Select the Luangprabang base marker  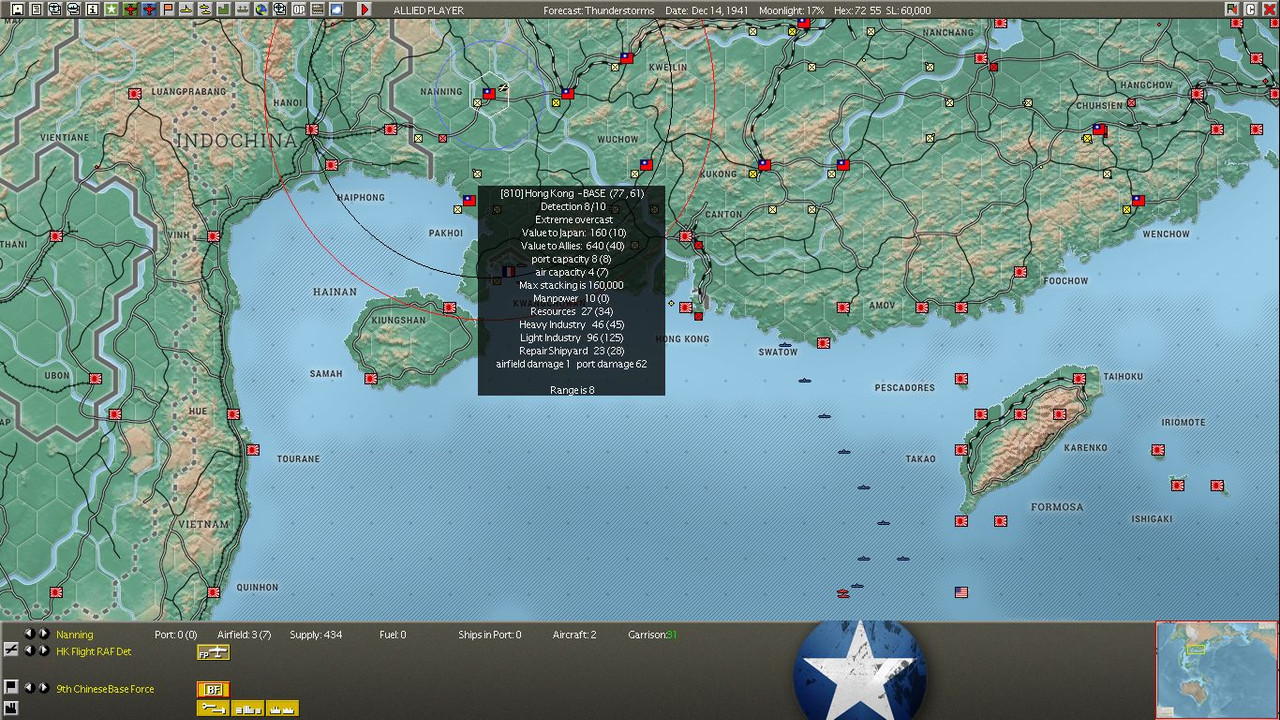pyautogui.click(x=135, y=94)
